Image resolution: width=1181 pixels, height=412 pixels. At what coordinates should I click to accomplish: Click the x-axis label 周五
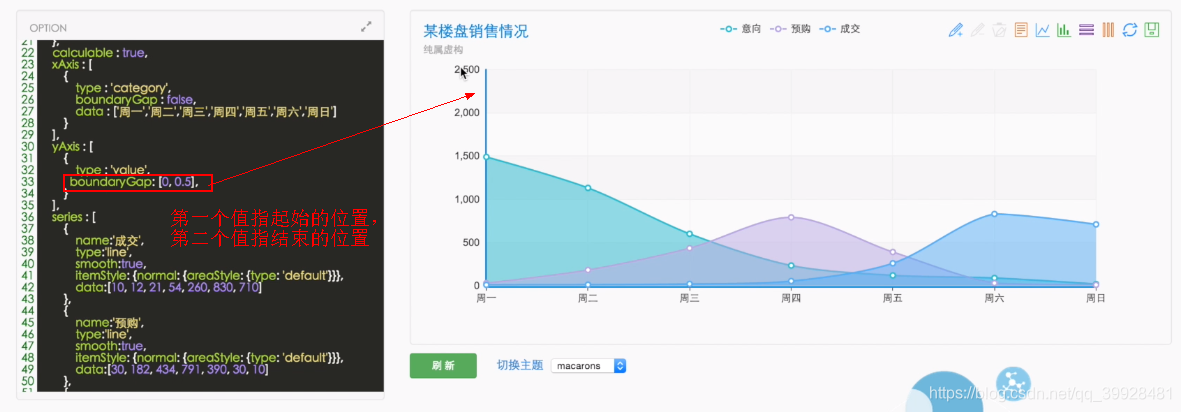893,298
